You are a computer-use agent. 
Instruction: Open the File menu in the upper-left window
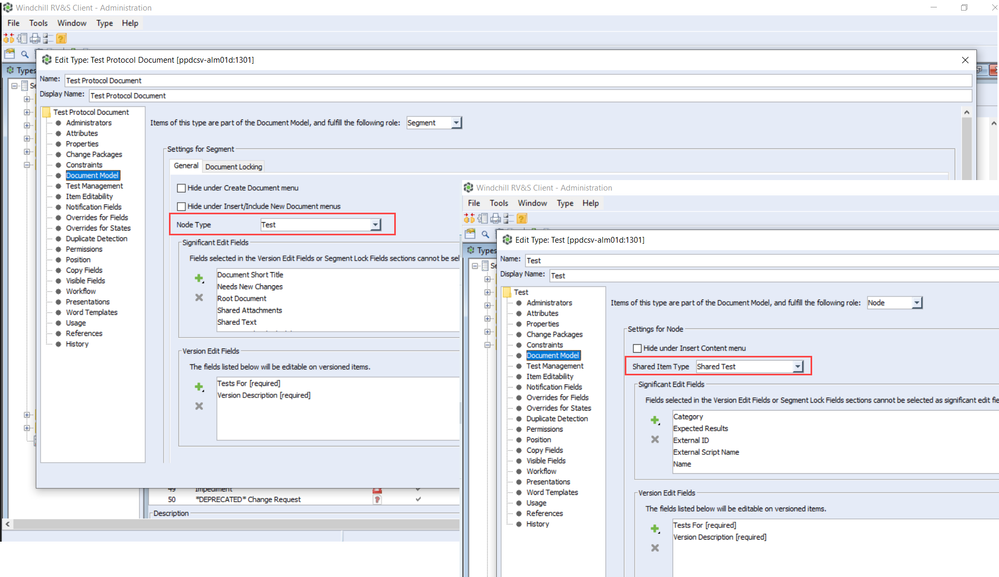click(x=13, y=23)
